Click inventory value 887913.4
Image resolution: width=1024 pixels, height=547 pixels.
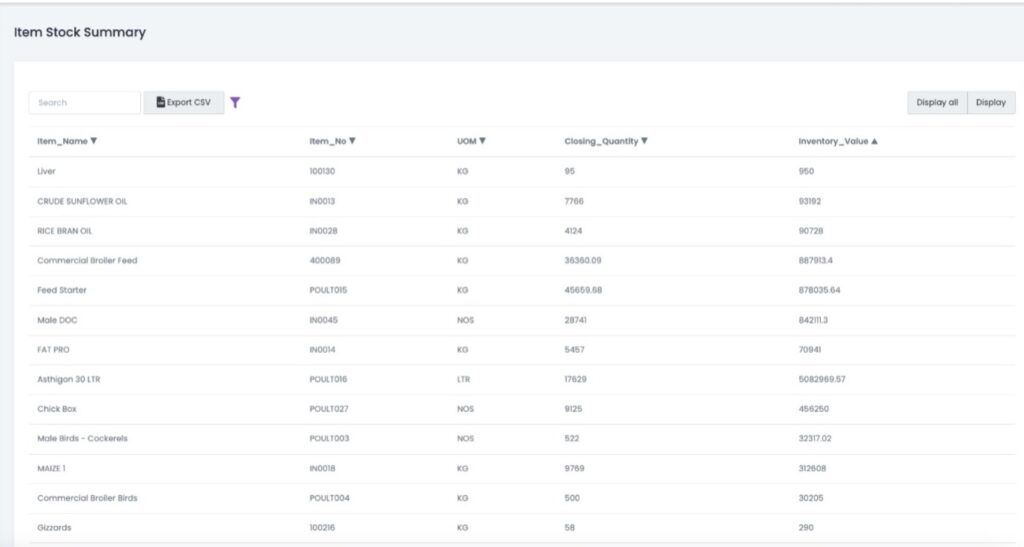click(816, 260)
